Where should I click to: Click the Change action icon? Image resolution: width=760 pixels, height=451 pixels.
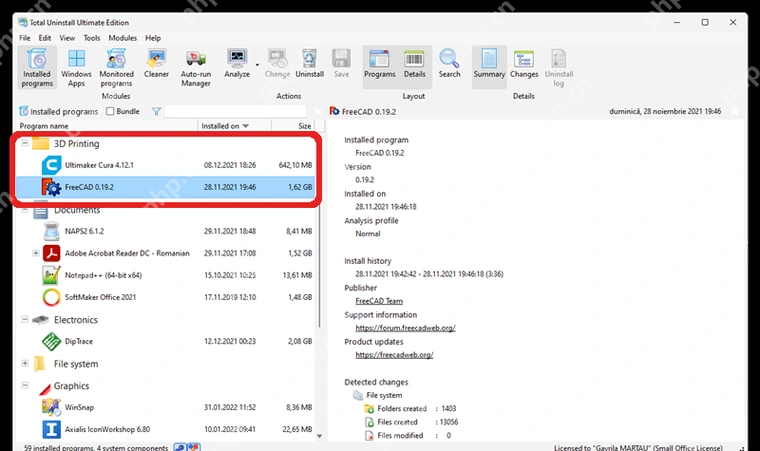tap(277, 64)
